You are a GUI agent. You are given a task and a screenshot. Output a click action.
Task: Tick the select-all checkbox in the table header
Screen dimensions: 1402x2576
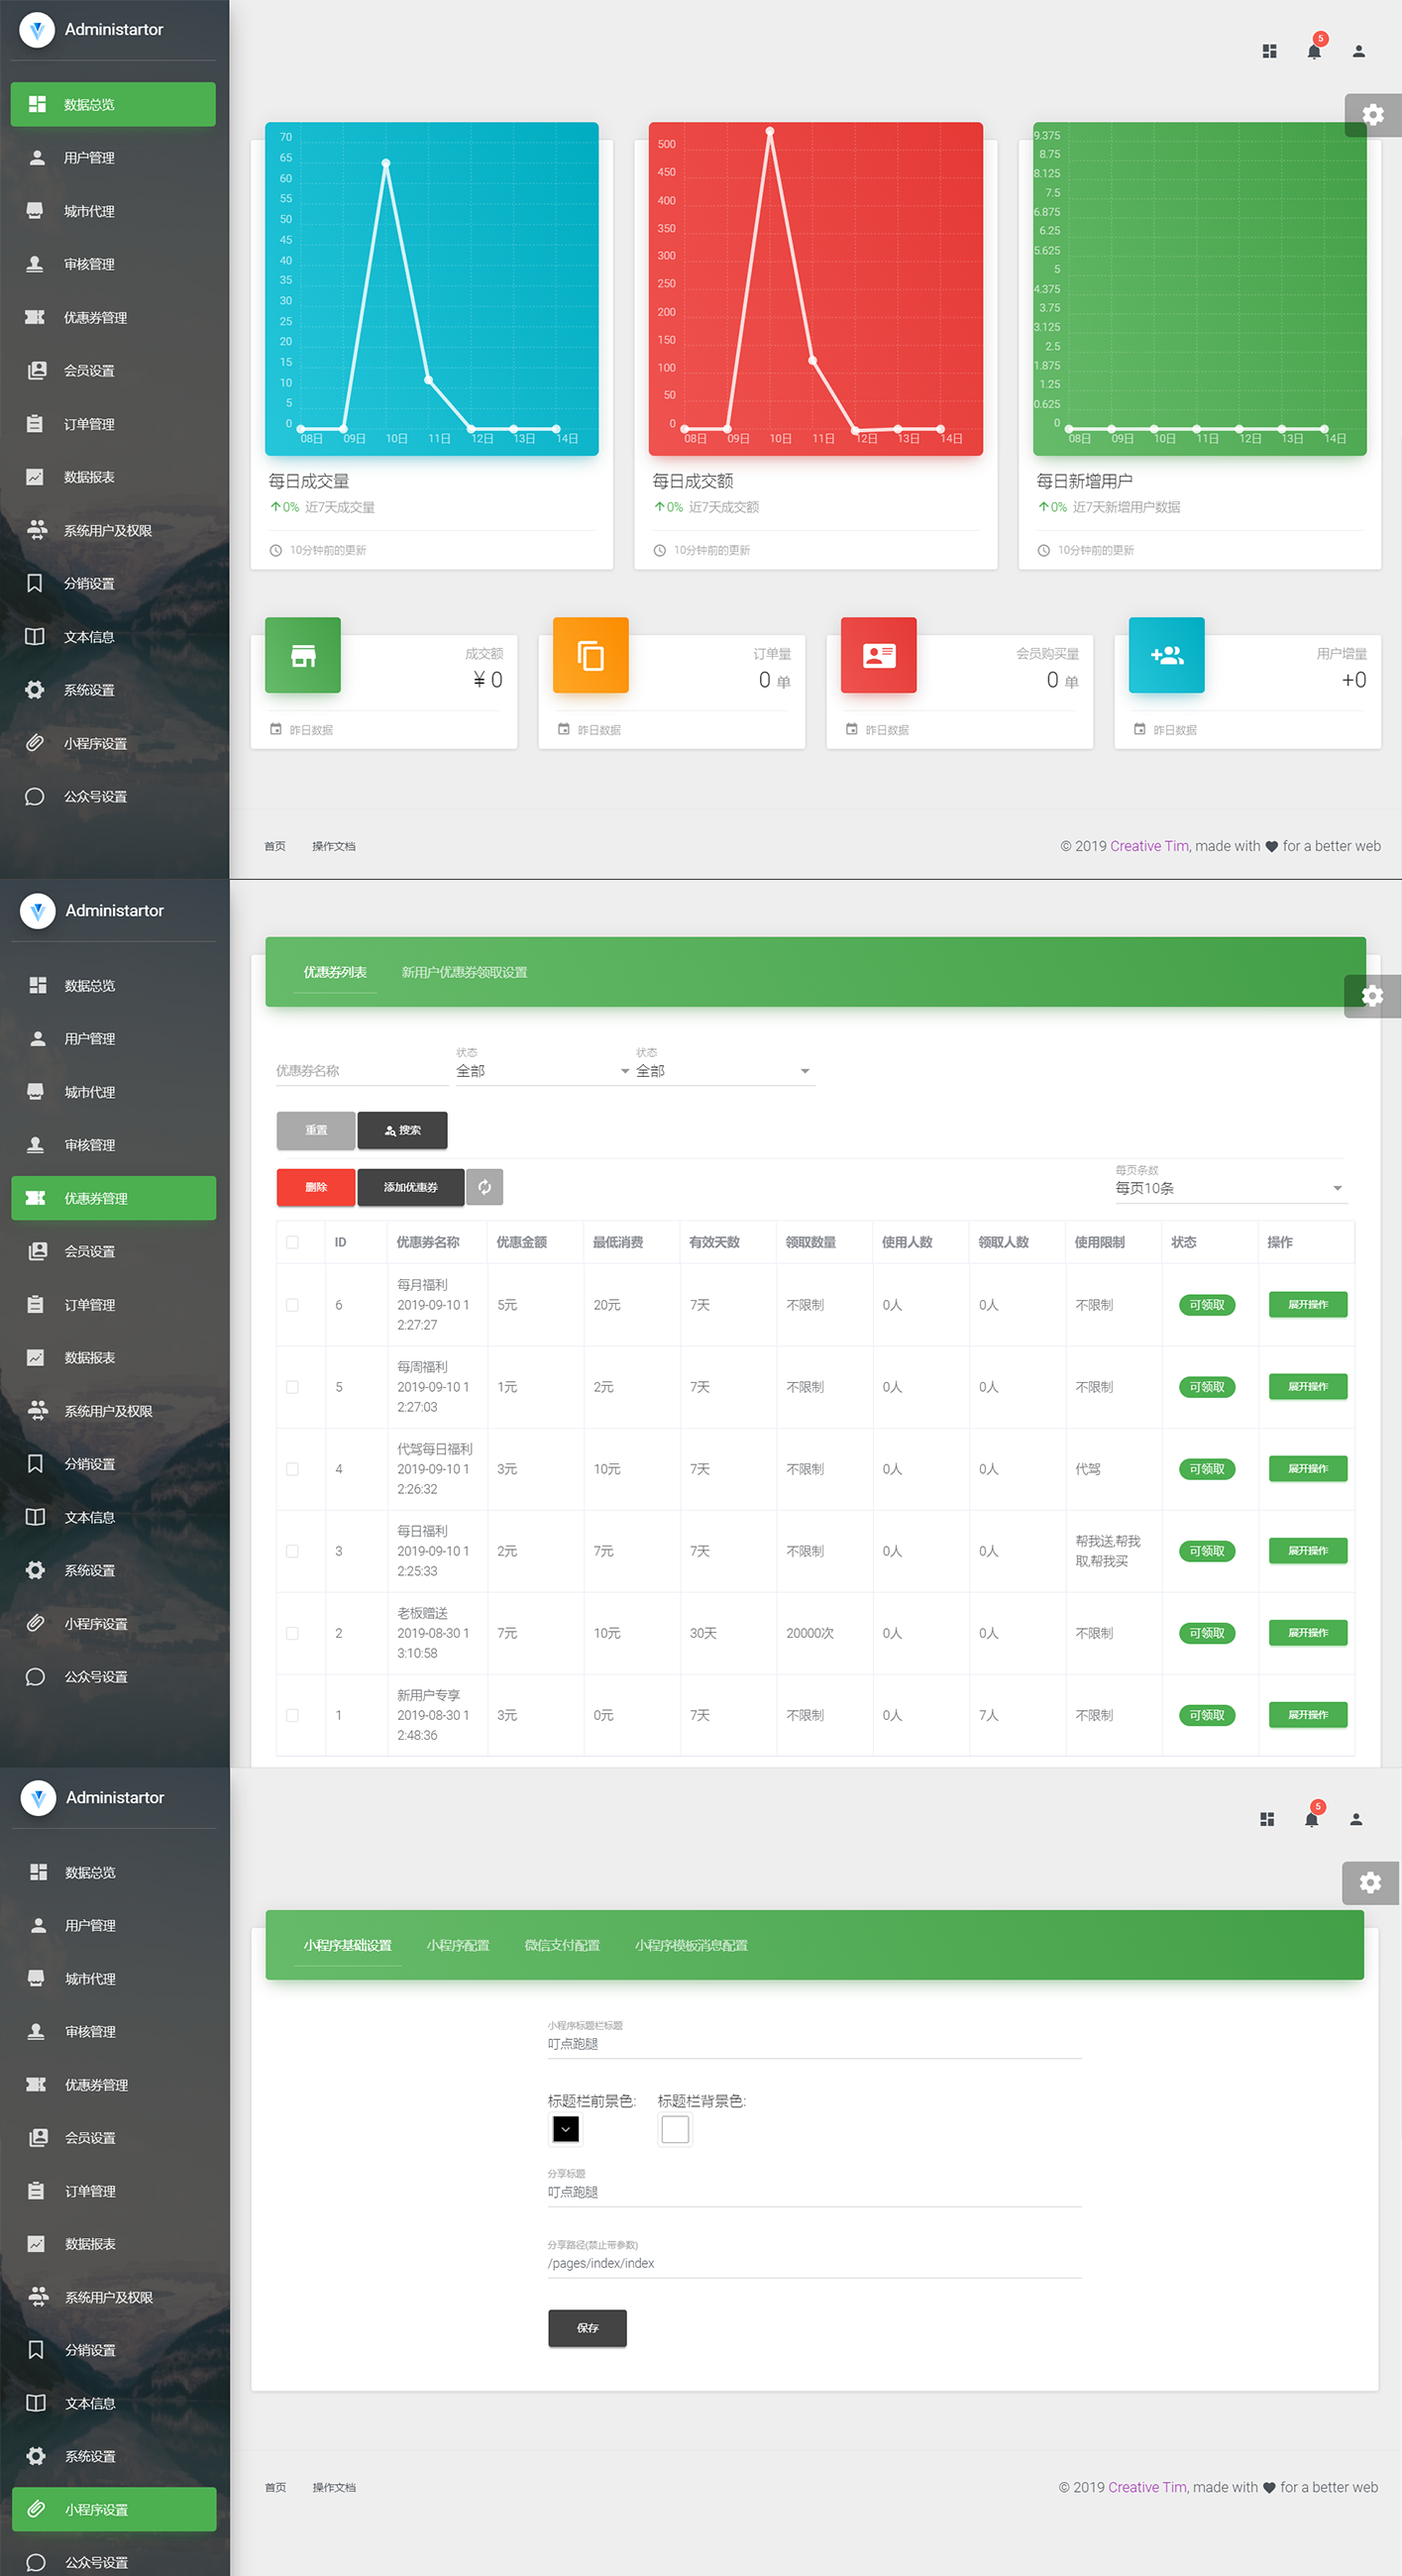tap(292, 1242)
